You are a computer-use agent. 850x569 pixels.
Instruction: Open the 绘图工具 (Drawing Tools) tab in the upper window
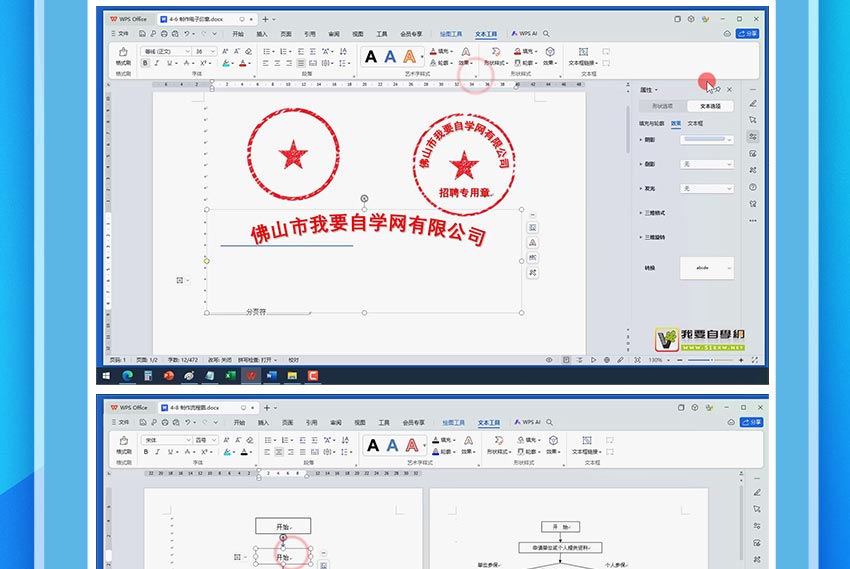pos(450,34)
